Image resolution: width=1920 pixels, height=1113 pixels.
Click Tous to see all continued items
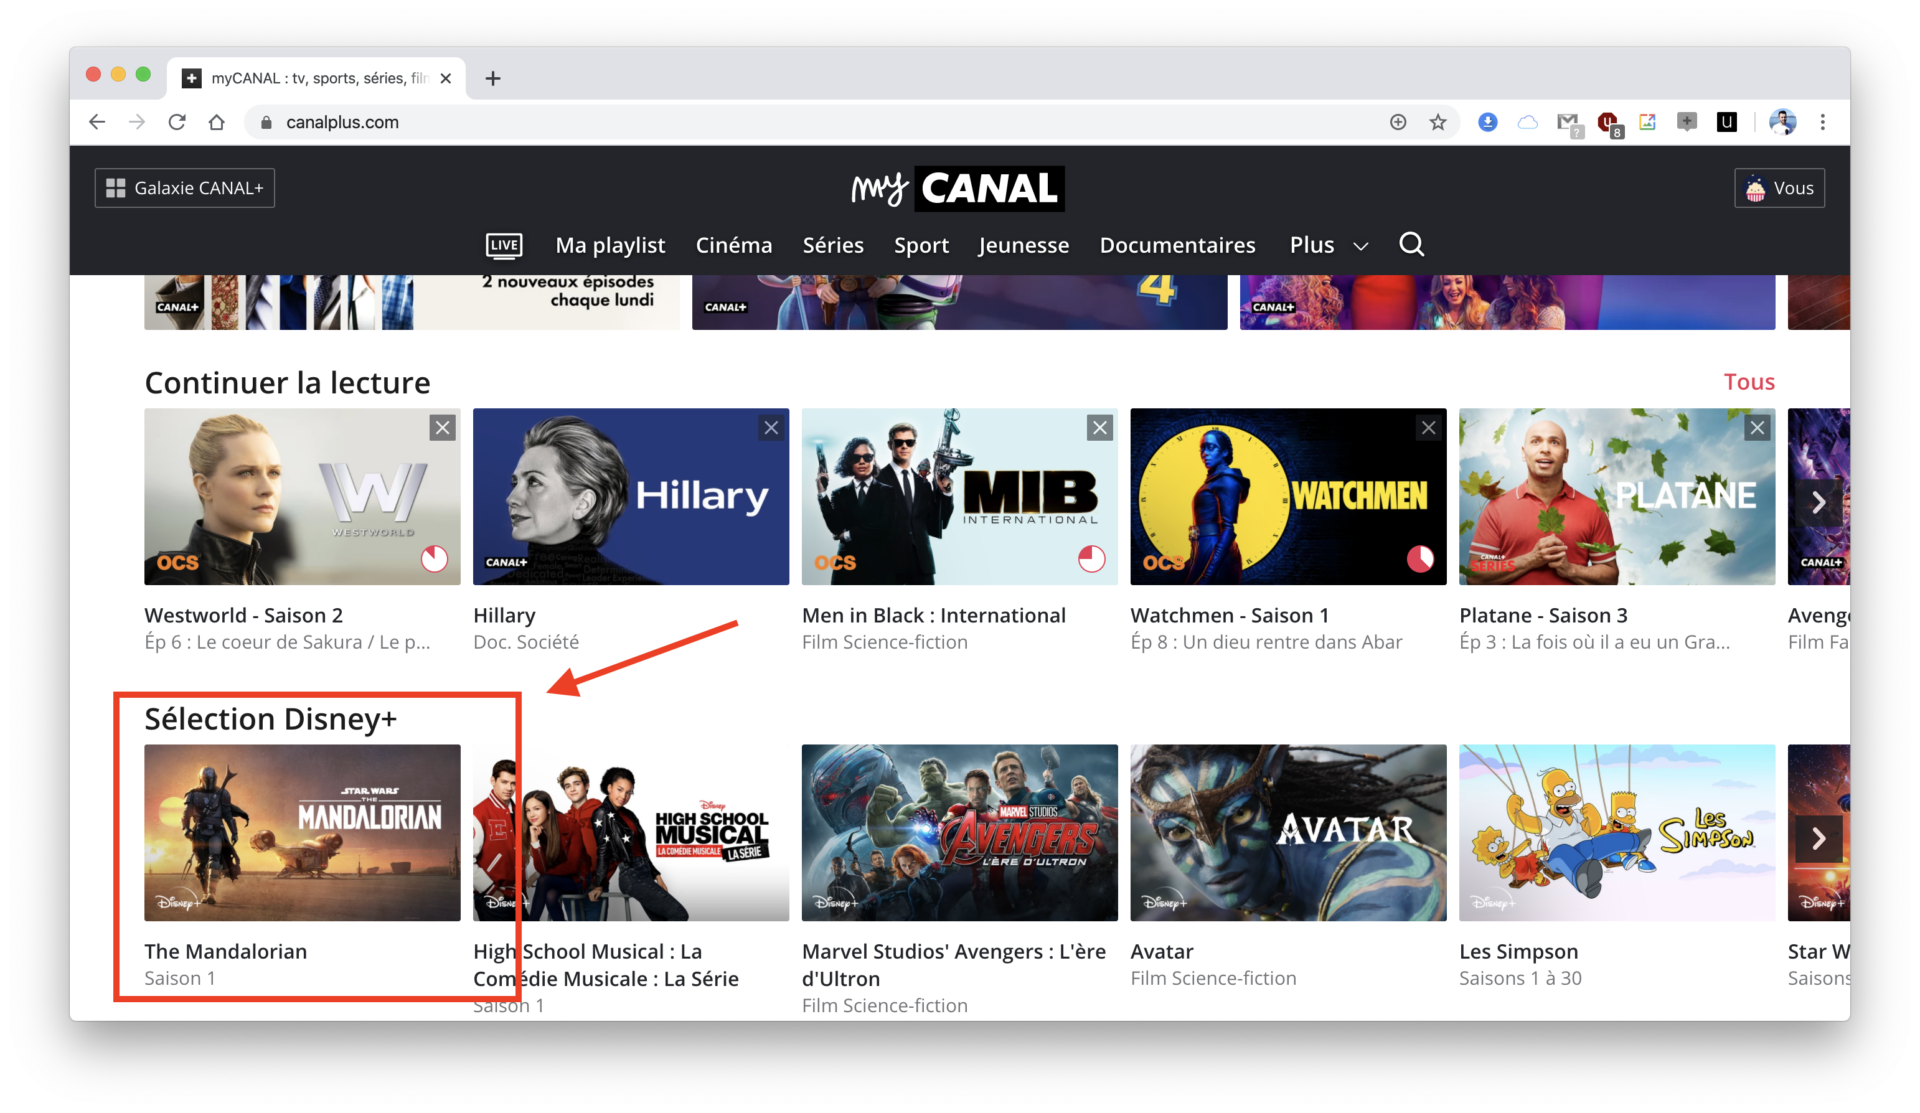(1749, 382)
